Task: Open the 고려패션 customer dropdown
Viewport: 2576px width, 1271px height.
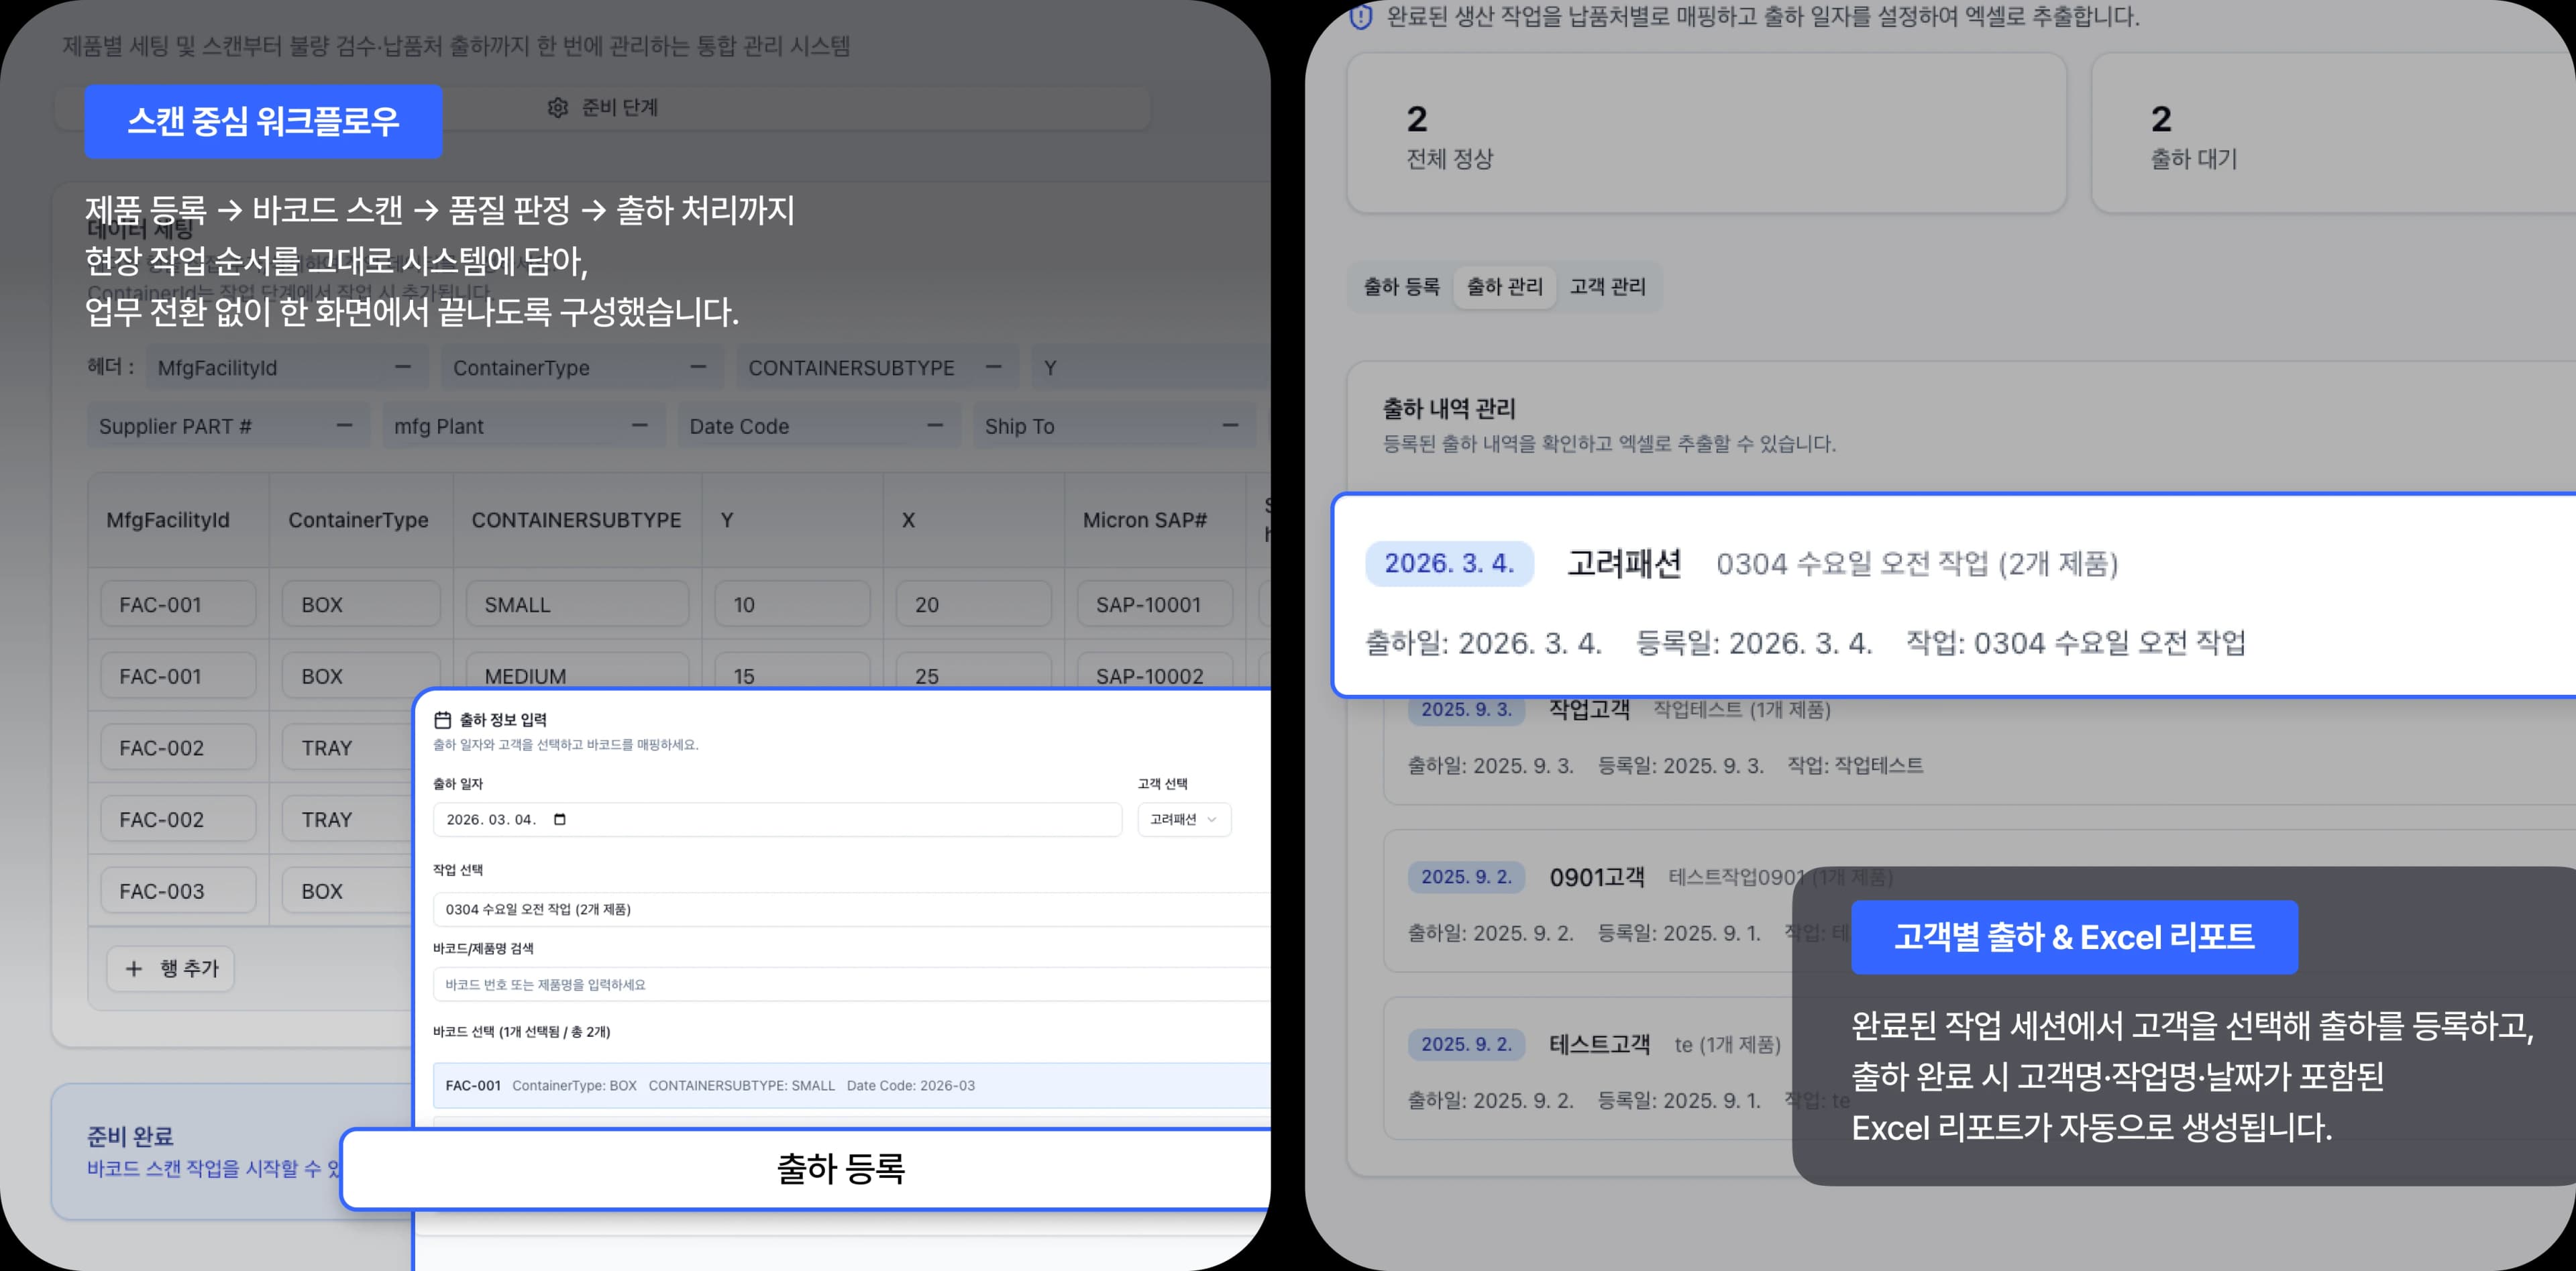Action: point(1184,819)
